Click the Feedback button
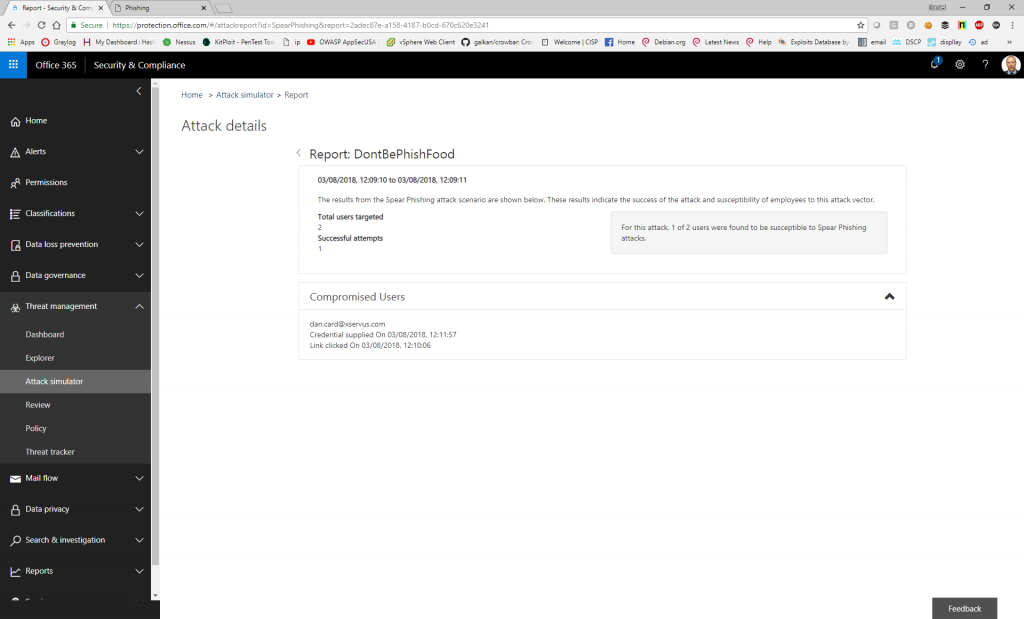This screenshot has height=619, width=1024. [963, 608]
